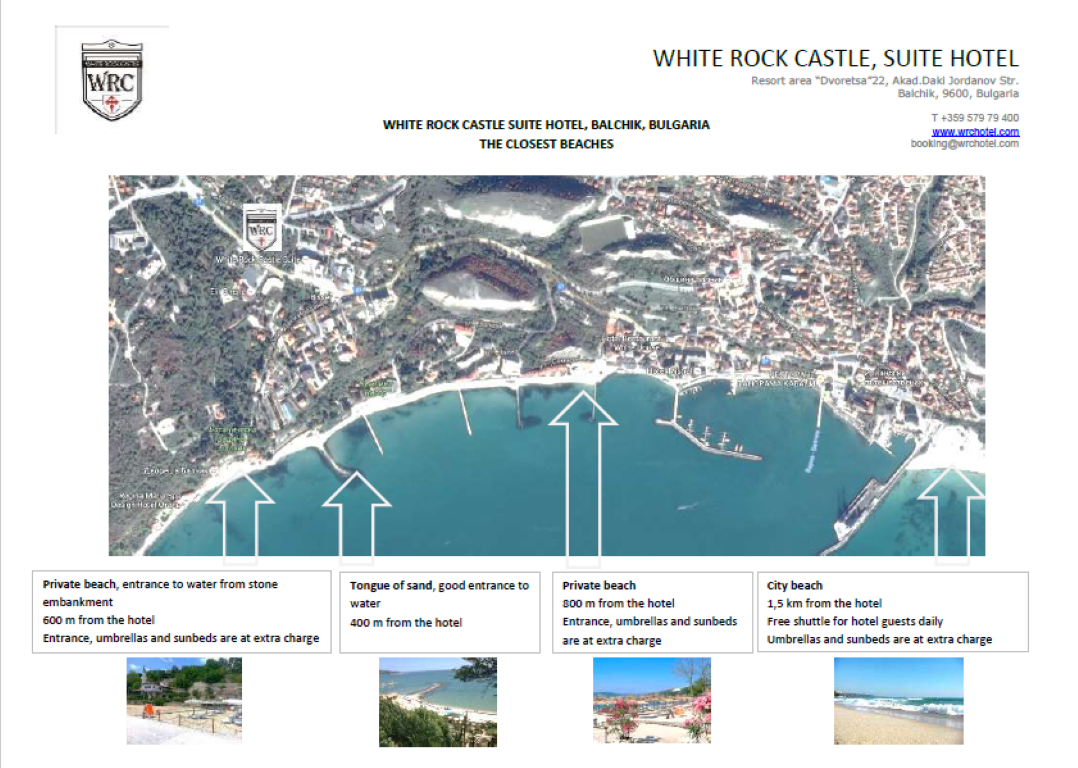Open the www.wrchotel.com link
This screenshot has width=1078, height=768.
[x=975, y=131]
